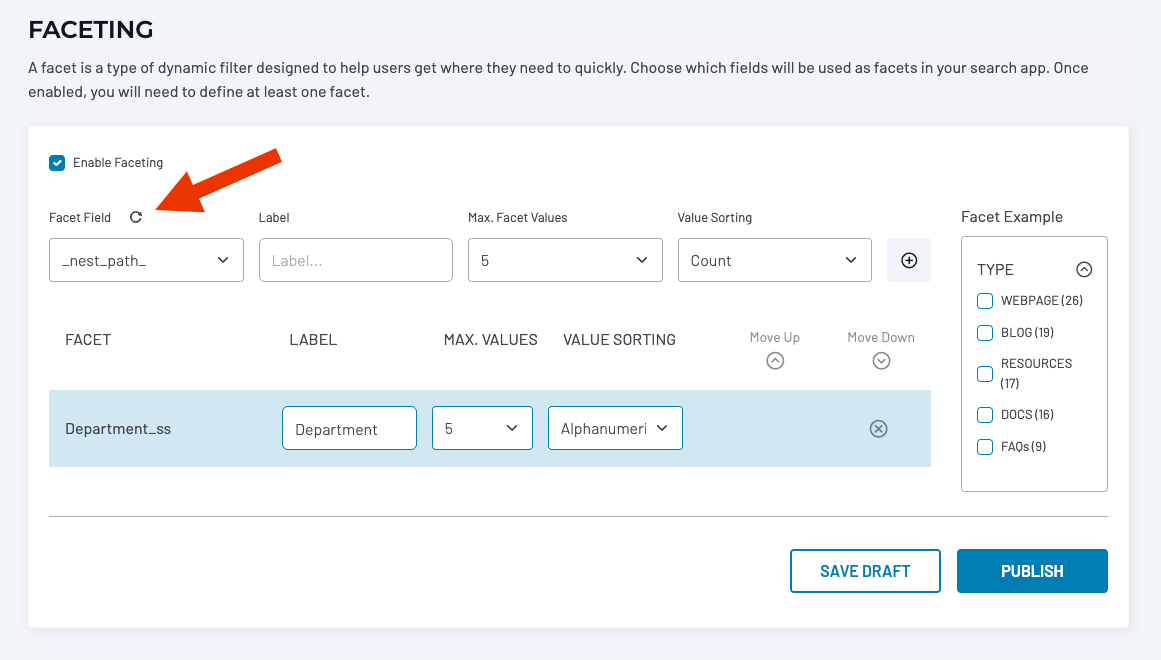Image resolution: width=1161 pixels, height=660 pixels.
Task: Check the WEBPAGE (26) checkbox
Action: 985,301
